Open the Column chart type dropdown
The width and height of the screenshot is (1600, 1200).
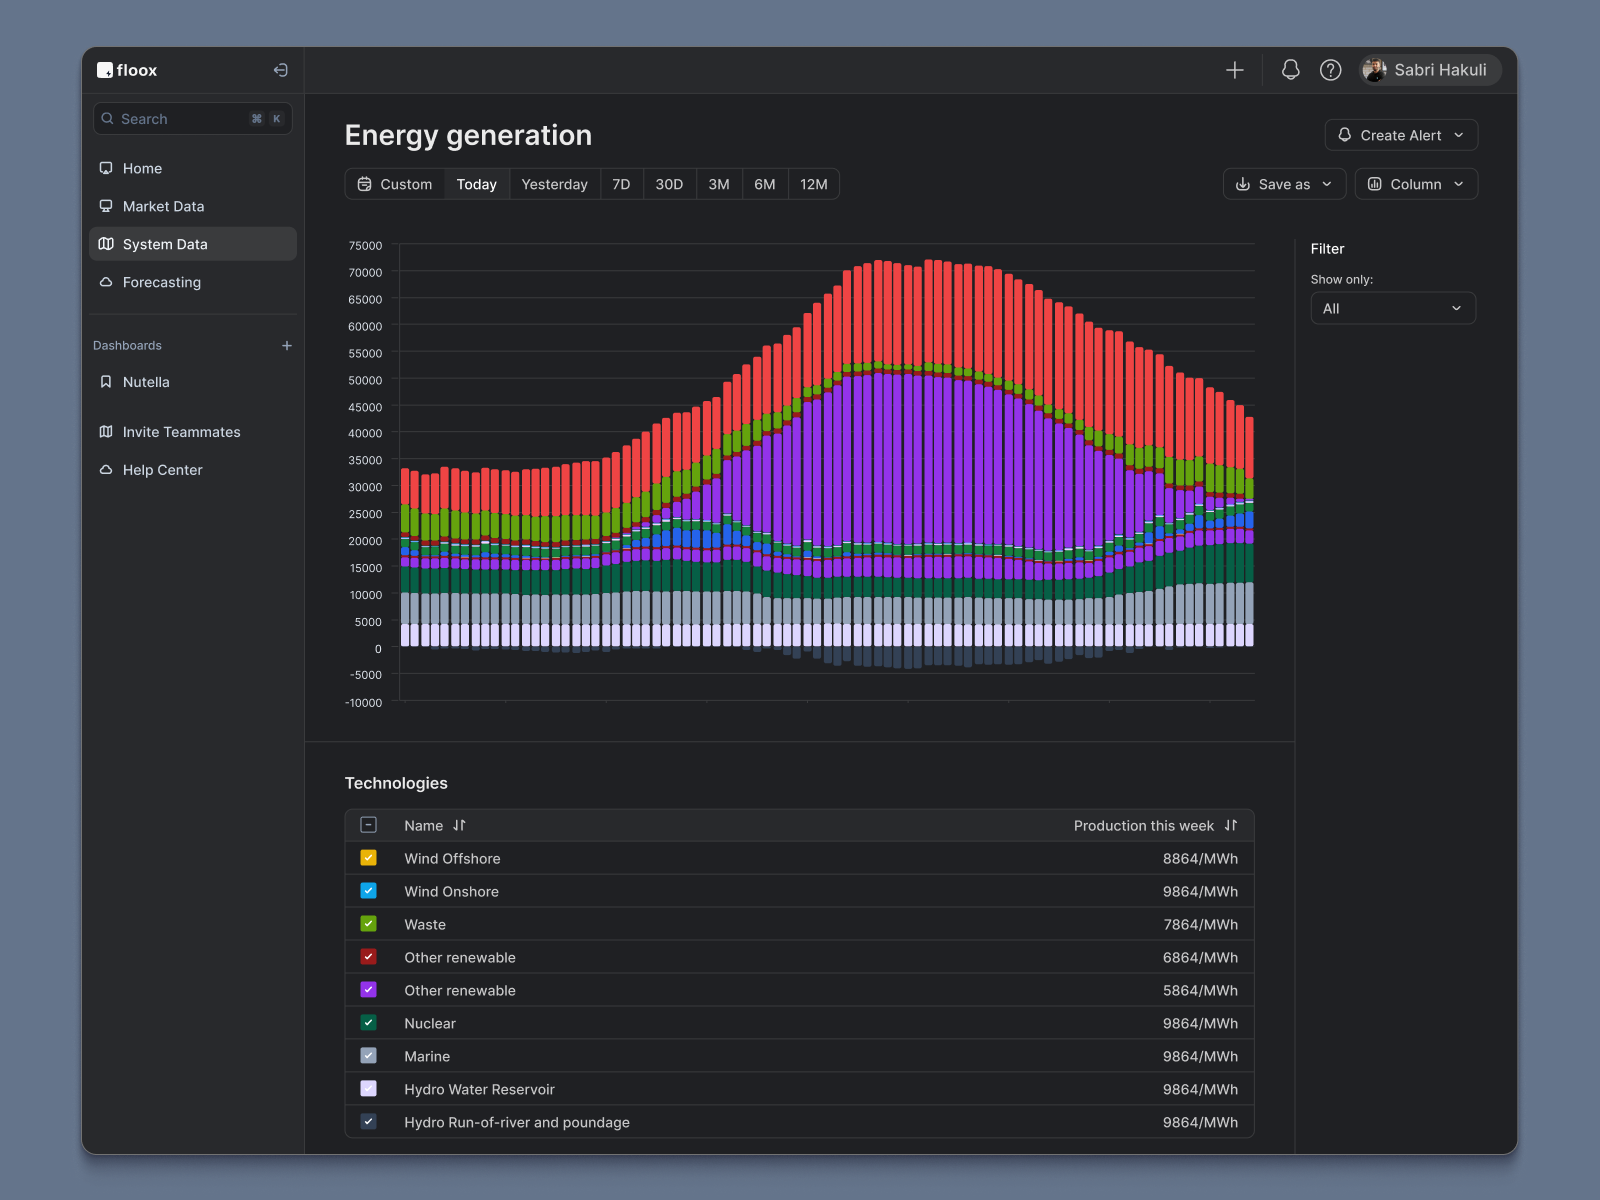(1416, 184)
